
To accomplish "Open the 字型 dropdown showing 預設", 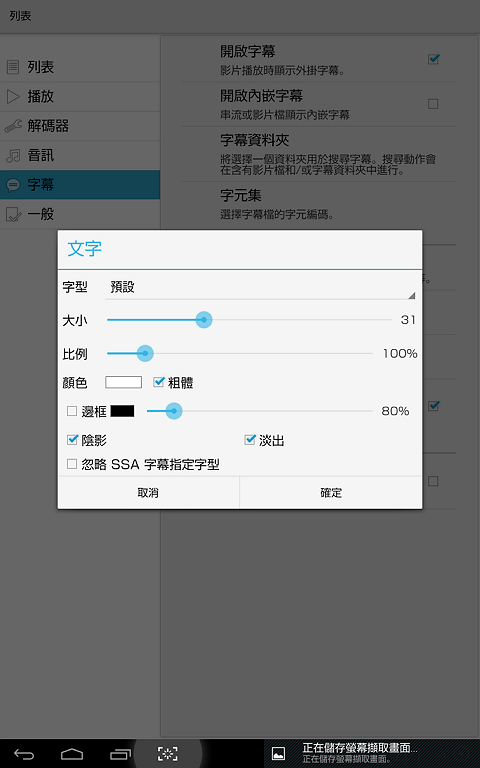I will [x=261, y=288].
